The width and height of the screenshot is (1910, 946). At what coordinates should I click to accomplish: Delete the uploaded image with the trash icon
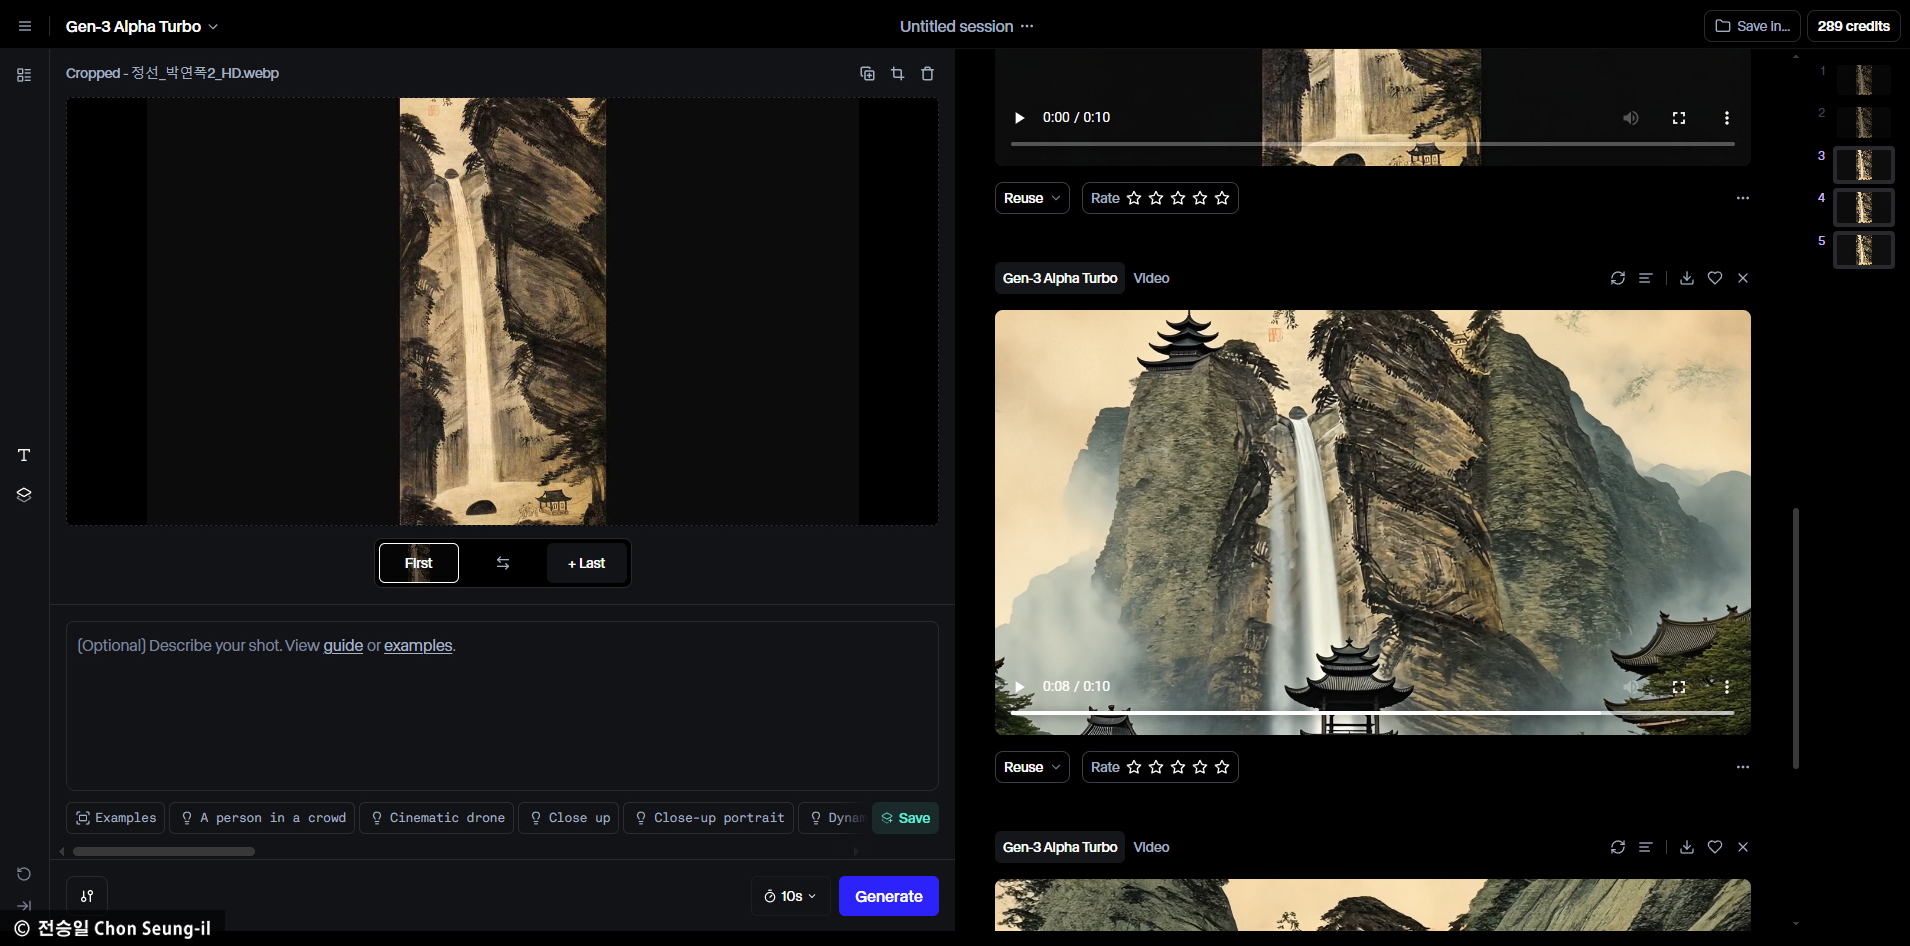927,73
